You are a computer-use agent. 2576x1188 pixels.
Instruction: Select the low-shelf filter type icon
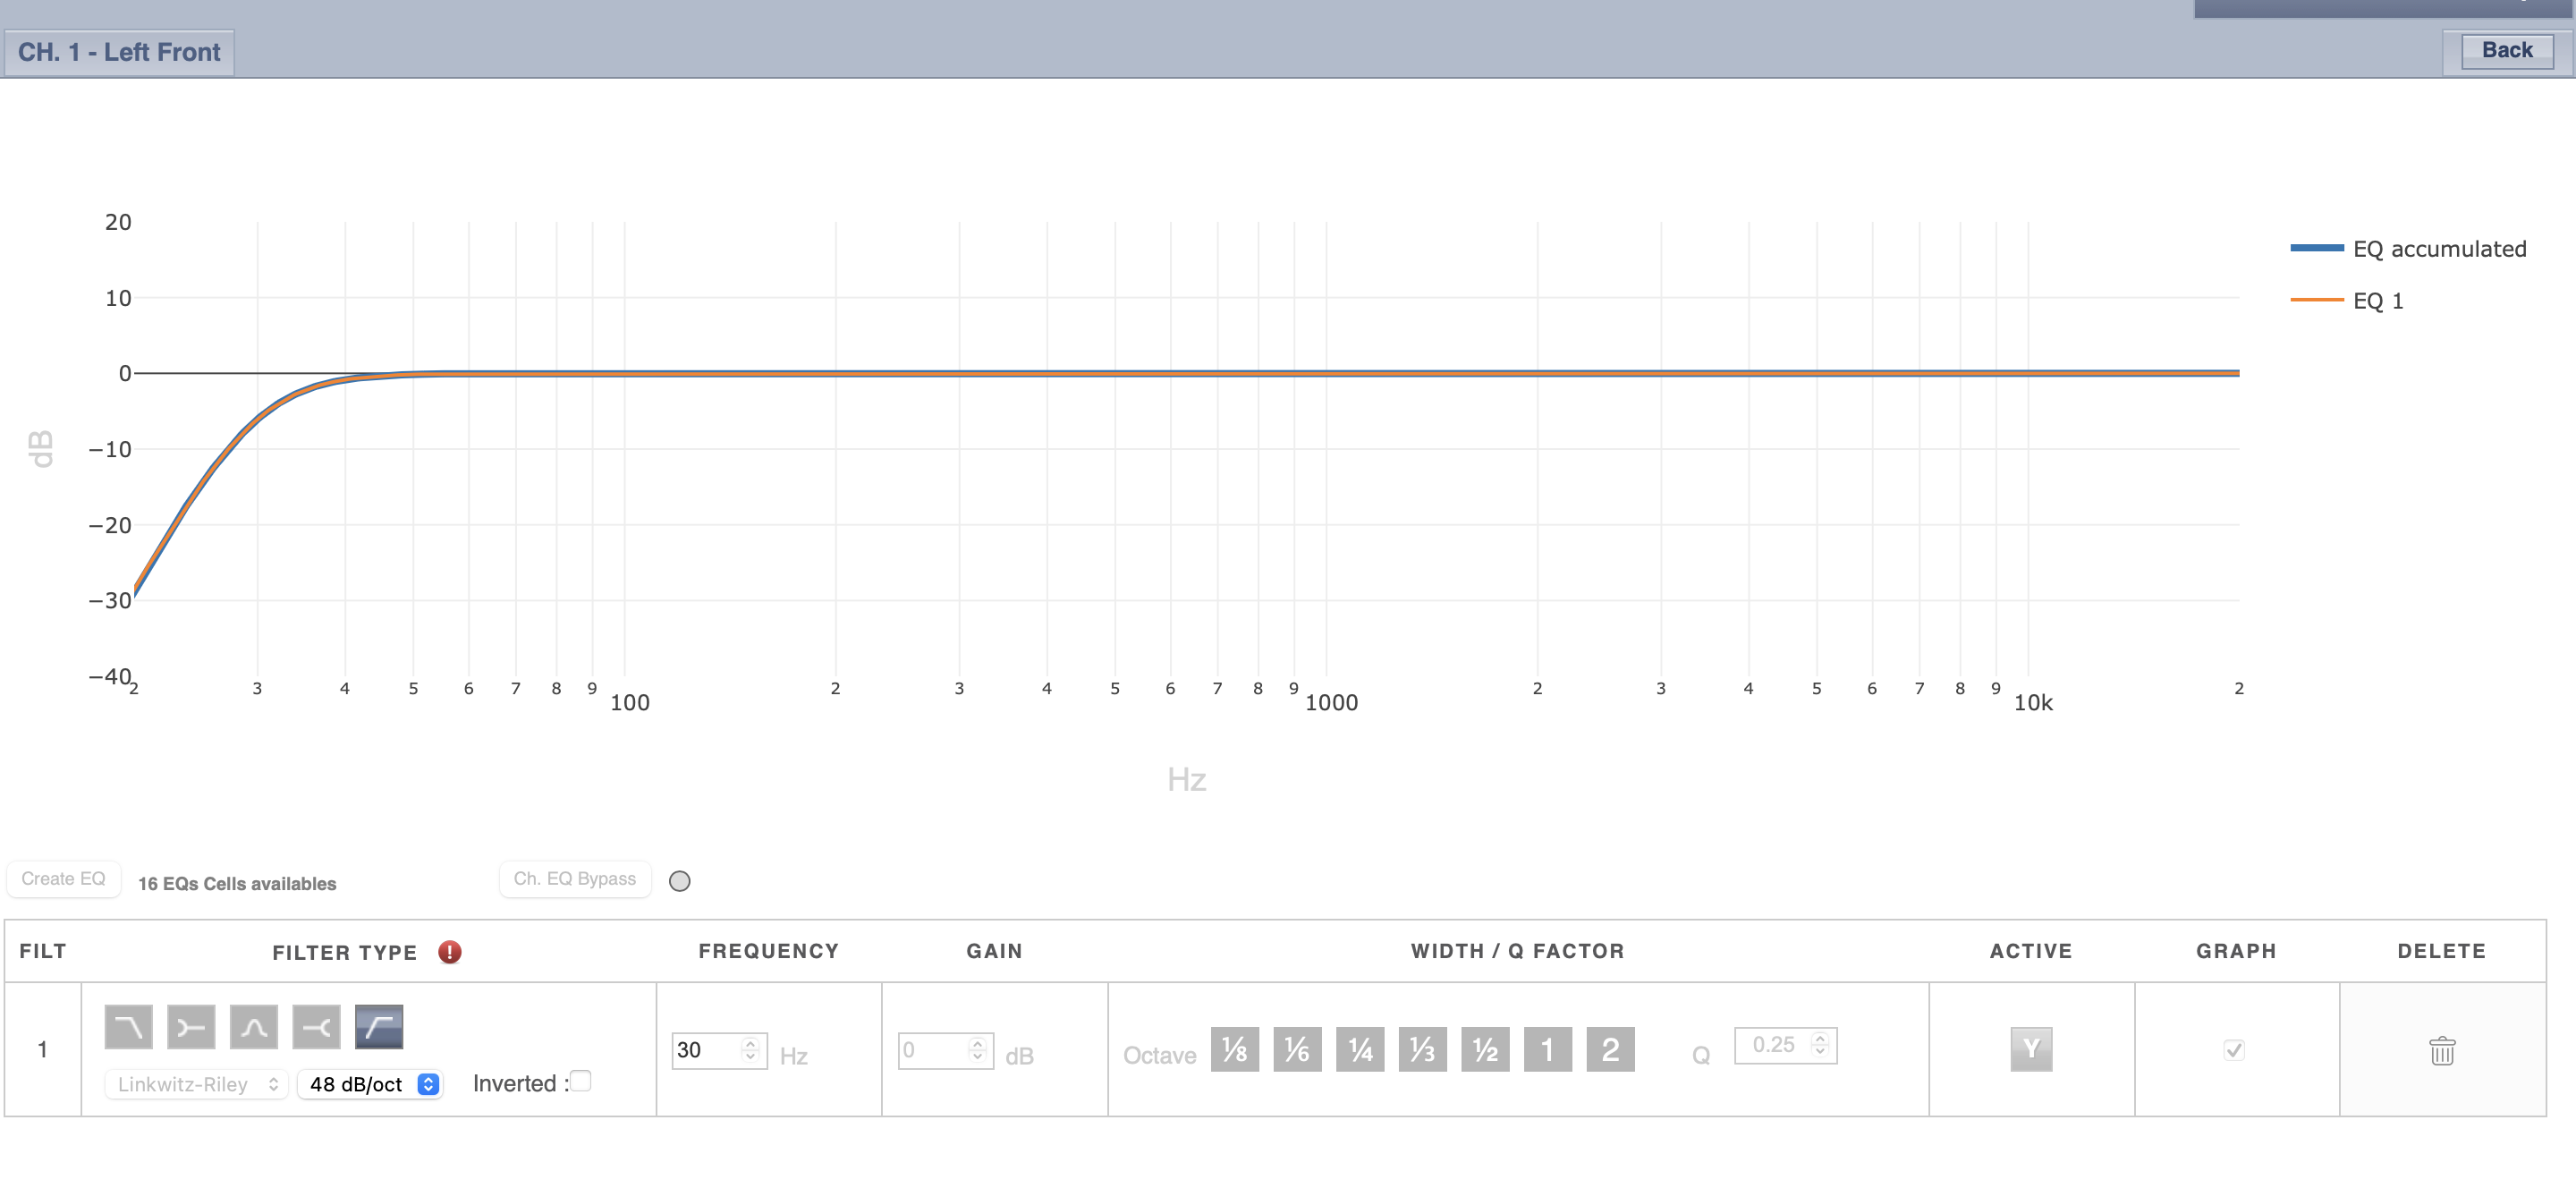pos(191,1026)
